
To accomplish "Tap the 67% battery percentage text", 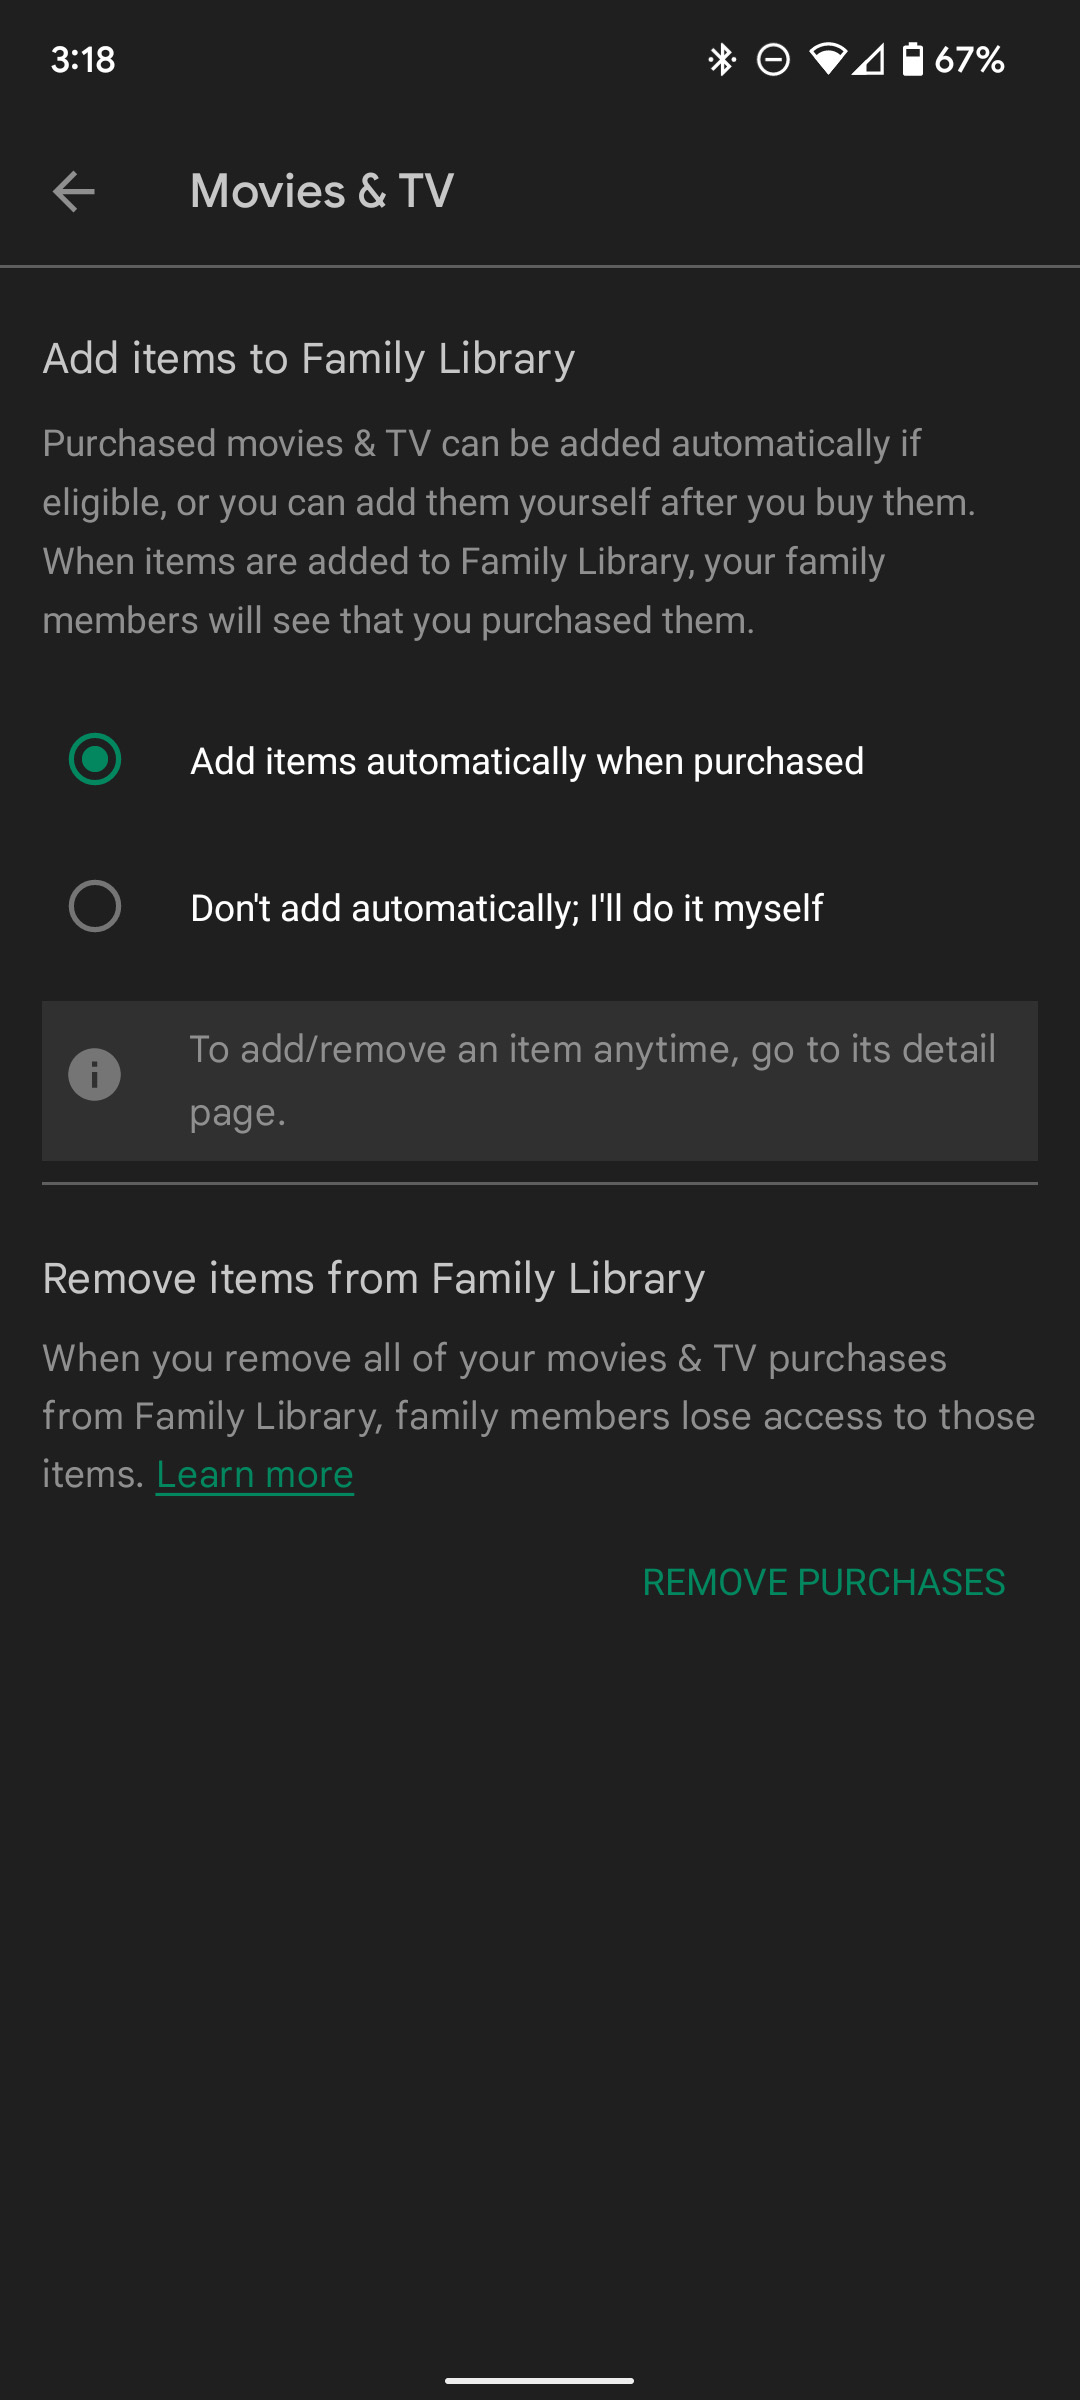I will click(x=969, y=60).
